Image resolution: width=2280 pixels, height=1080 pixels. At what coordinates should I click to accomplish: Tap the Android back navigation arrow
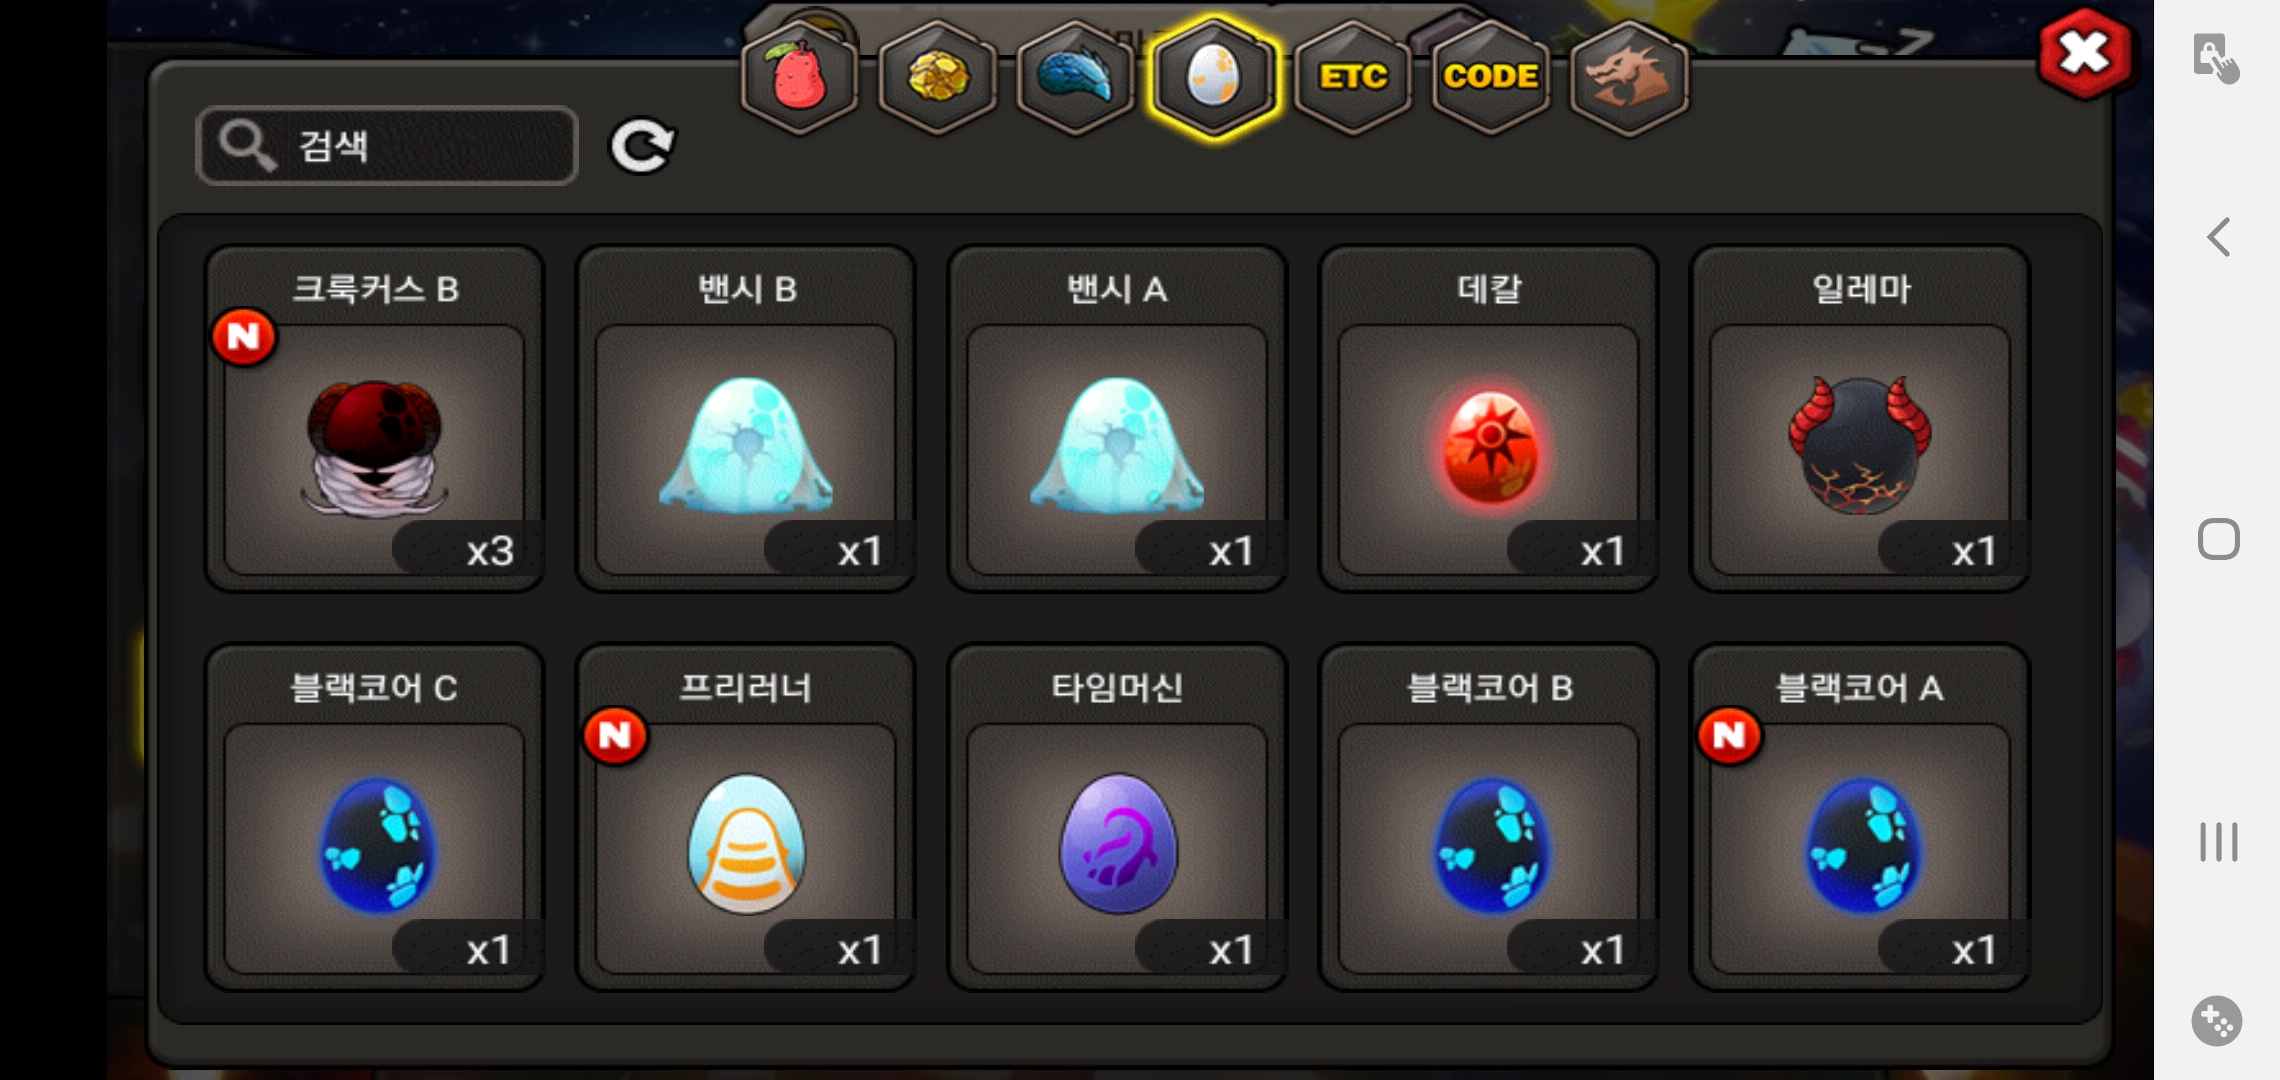coord(2218,237)
